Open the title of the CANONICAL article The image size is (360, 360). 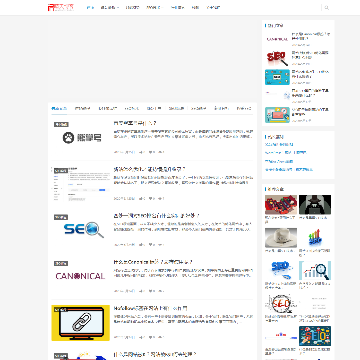(153, 262)
